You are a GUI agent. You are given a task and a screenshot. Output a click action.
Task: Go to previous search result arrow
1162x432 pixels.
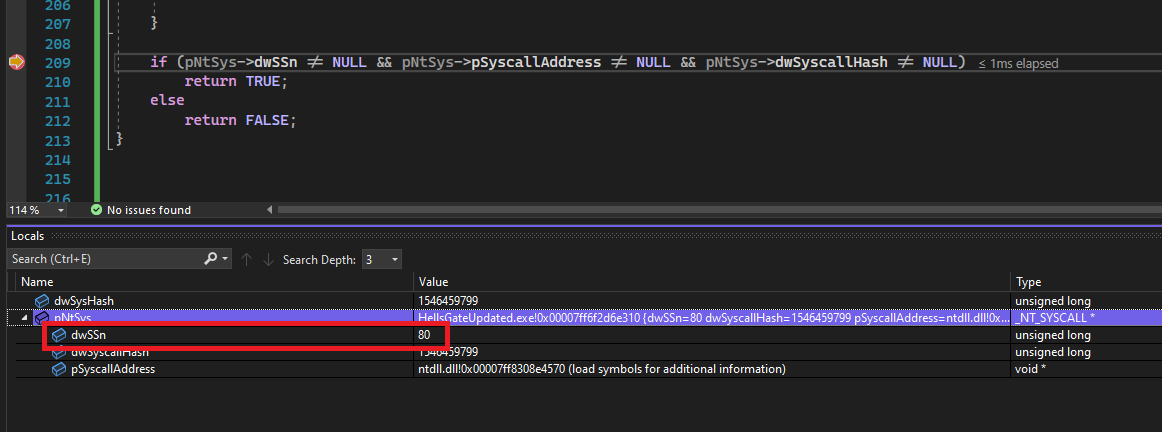[x=247, y=259]
